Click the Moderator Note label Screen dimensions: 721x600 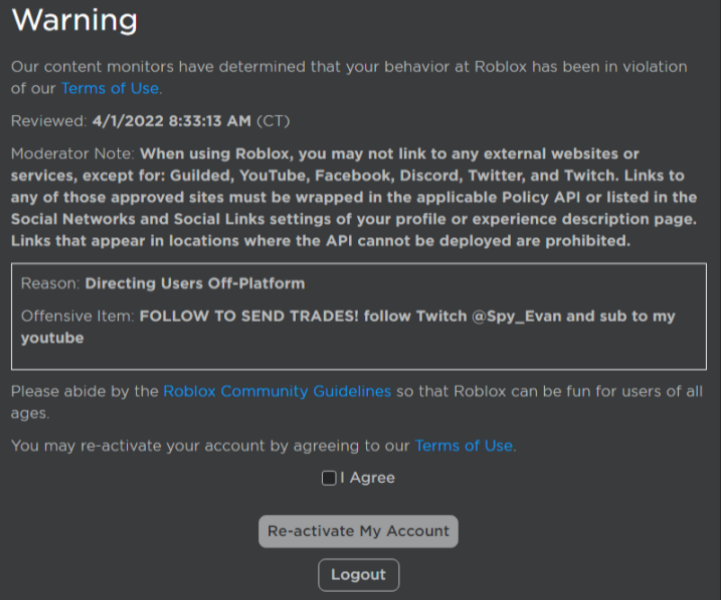[x=73, y=154]
